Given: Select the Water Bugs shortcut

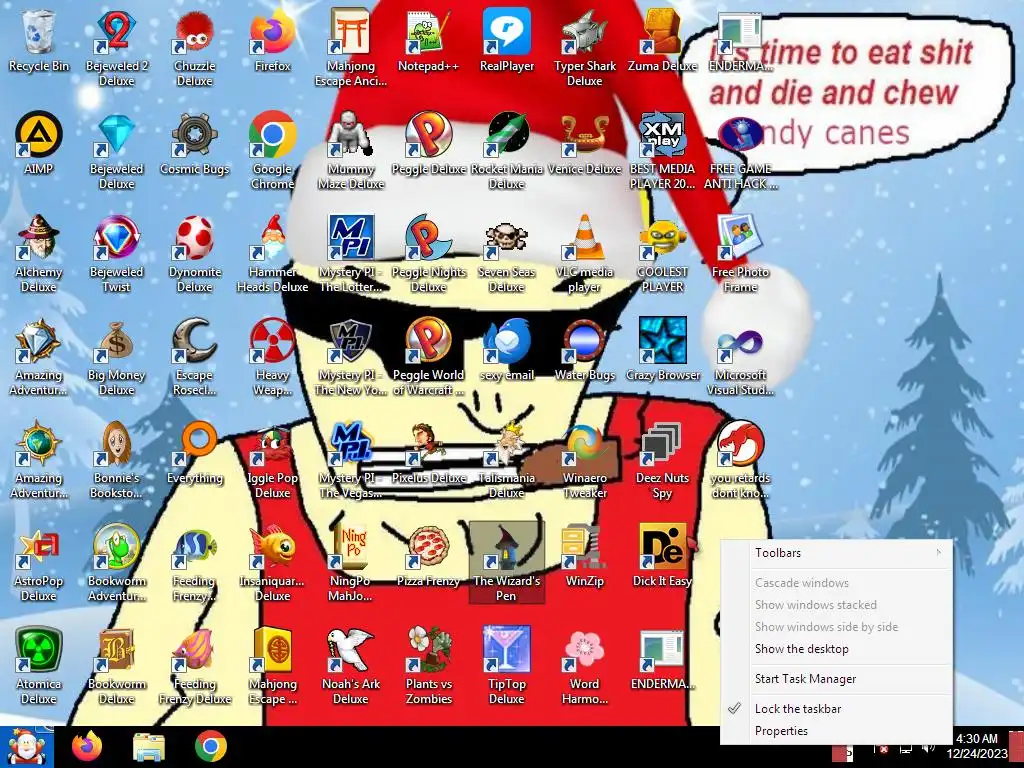Looking at the screenshot, I should tap(584, 350).
